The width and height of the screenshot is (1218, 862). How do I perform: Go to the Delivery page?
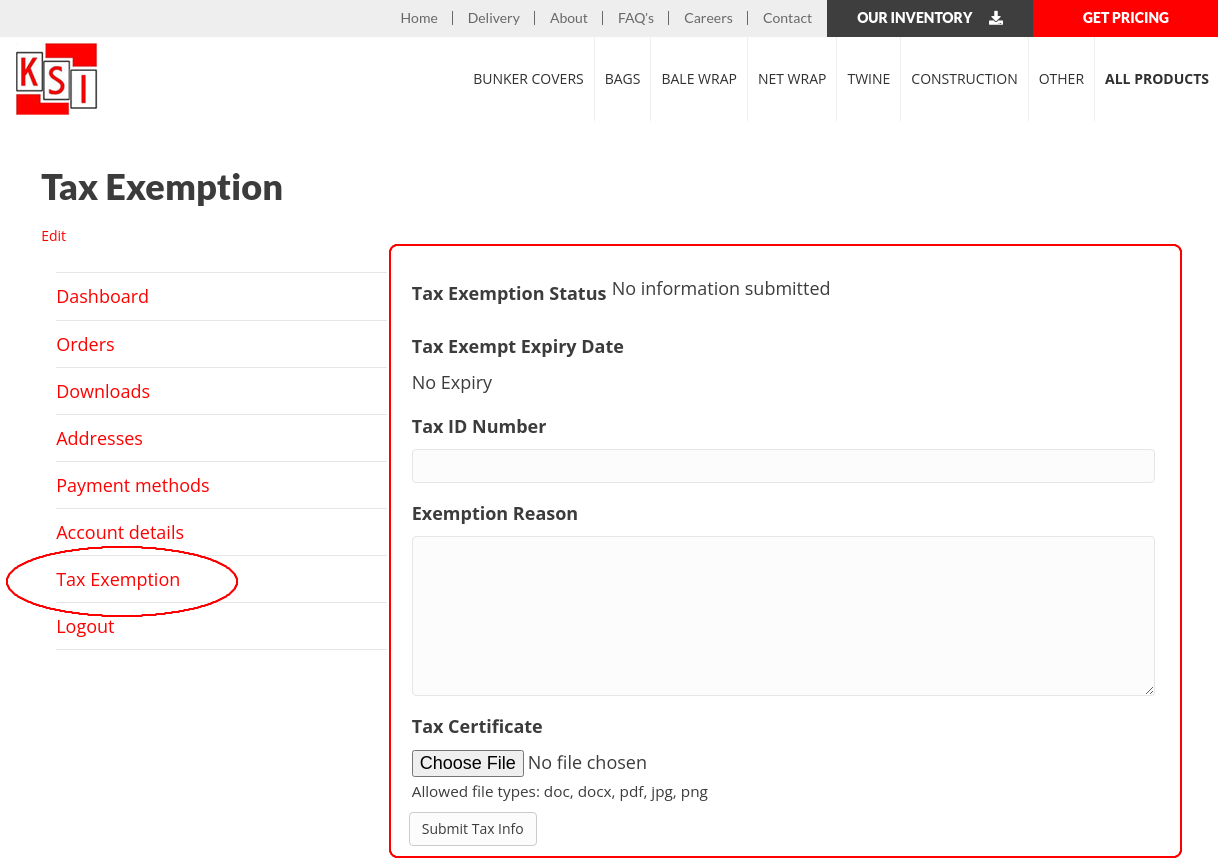tap(494, 18)
